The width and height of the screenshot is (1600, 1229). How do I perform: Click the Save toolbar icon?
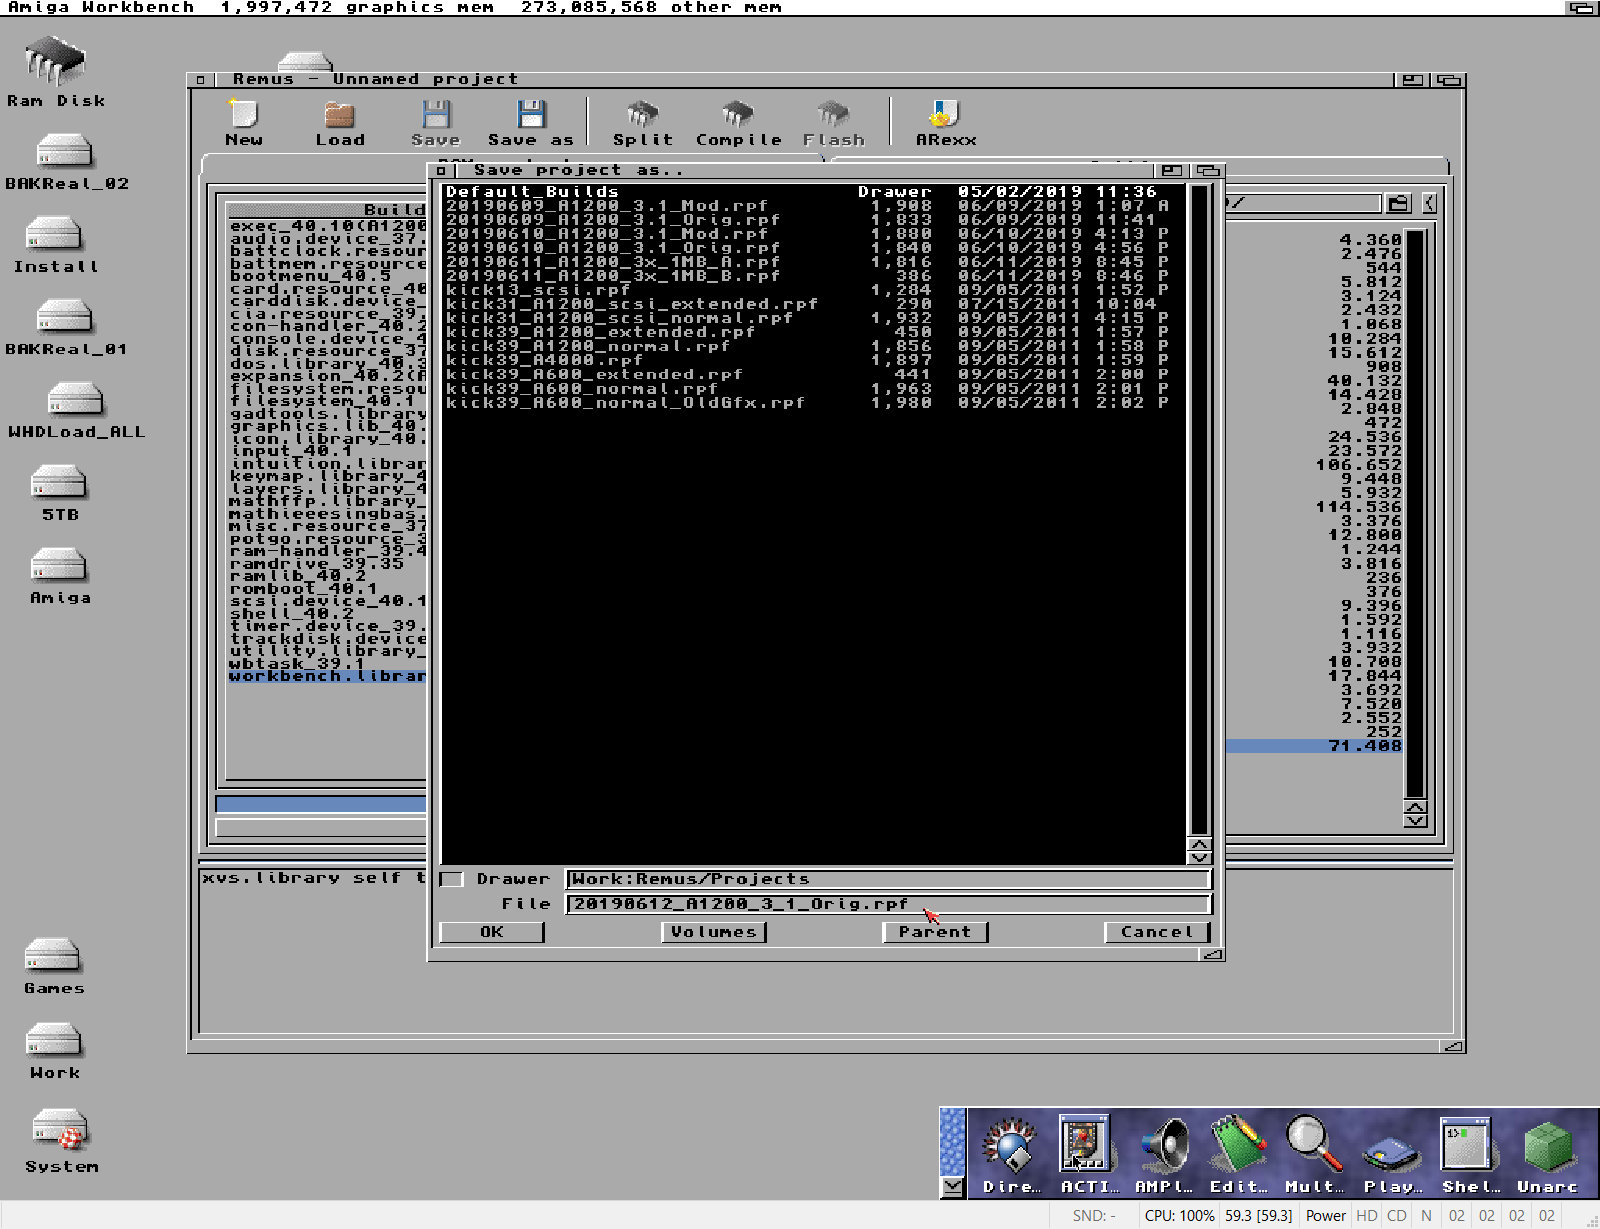(x=436, y=123)
